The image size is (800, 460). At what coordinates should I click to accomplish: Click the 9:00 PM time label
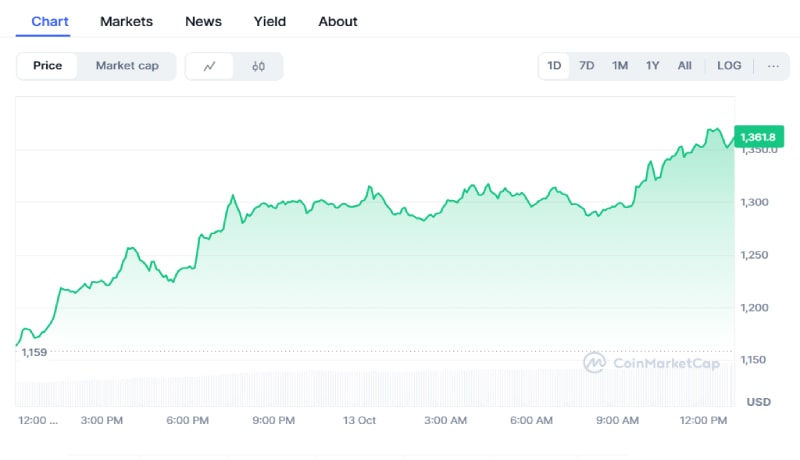[273, 420]
